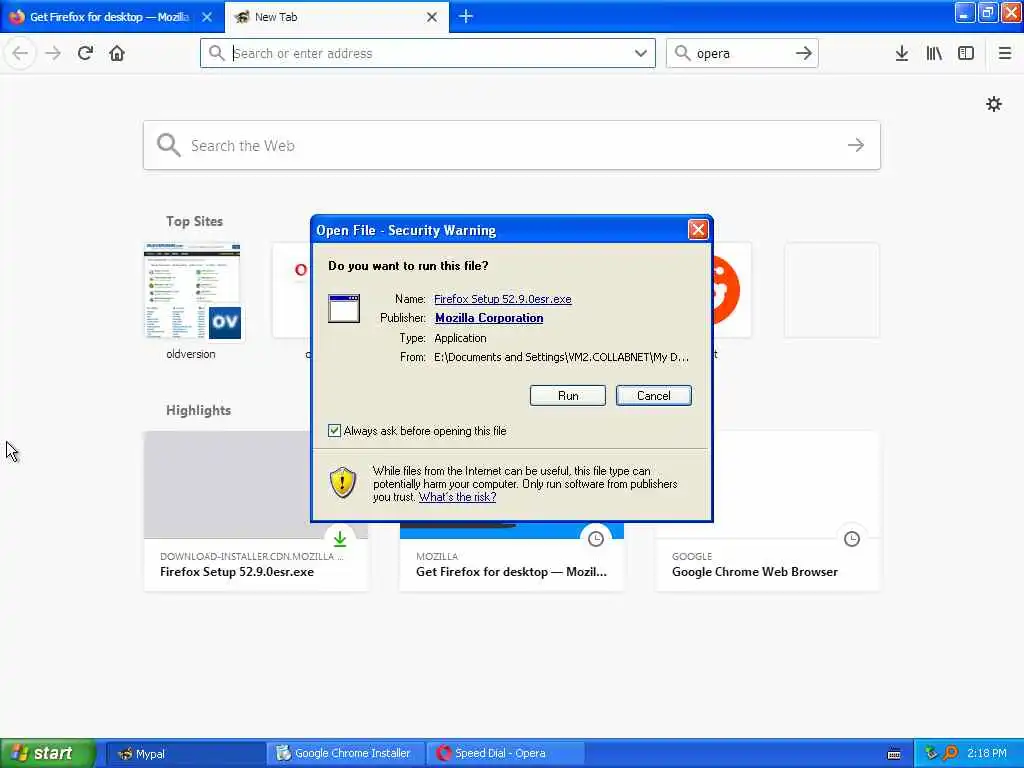Click the system tray clock 2:18 PM
Viewport: 1024px width, 768px height.
[987, 753]
